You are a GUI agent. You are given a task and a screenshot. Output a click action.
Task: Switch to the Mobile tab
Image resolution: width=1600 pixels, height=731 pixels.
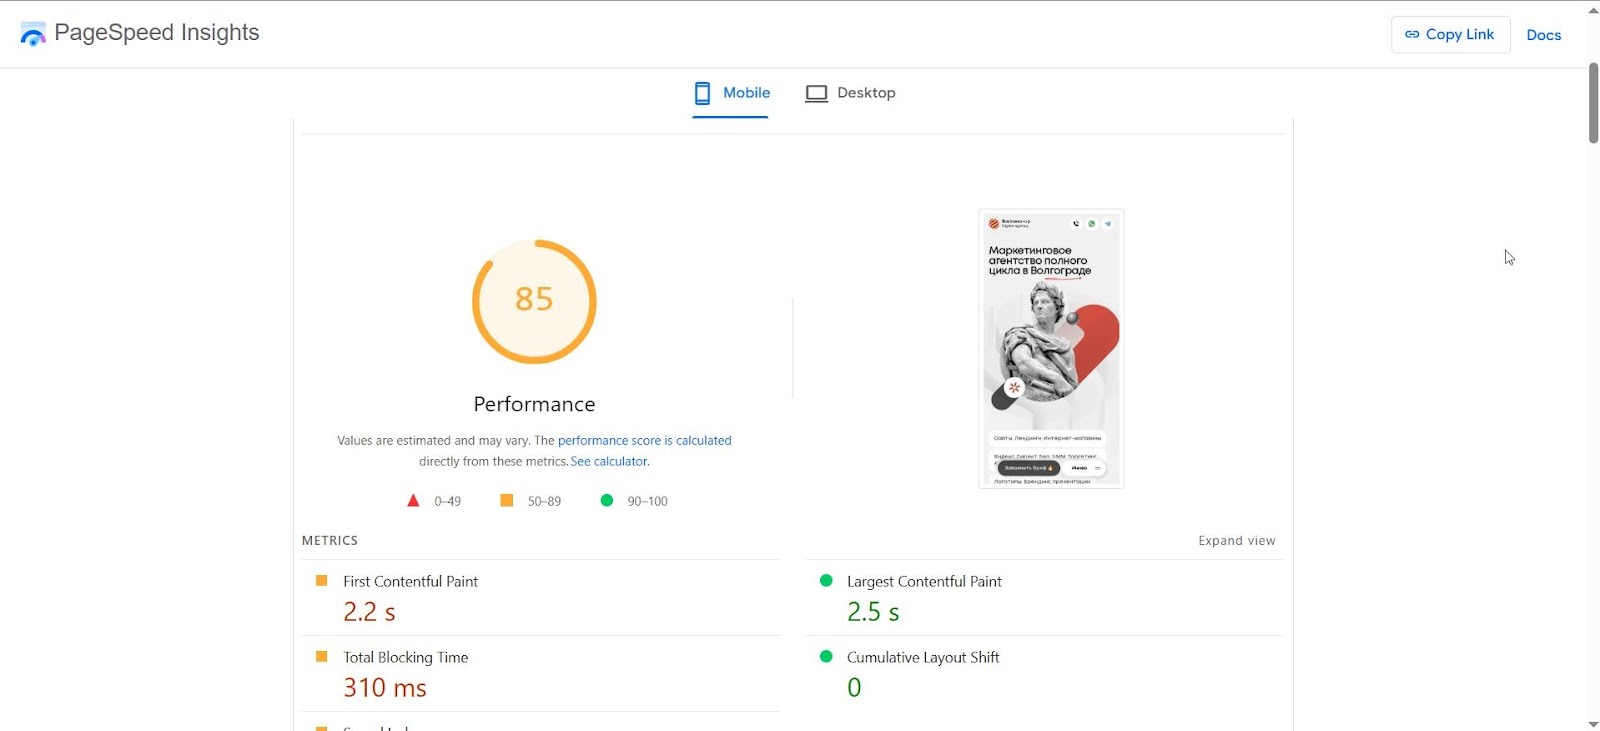(746, 93)
